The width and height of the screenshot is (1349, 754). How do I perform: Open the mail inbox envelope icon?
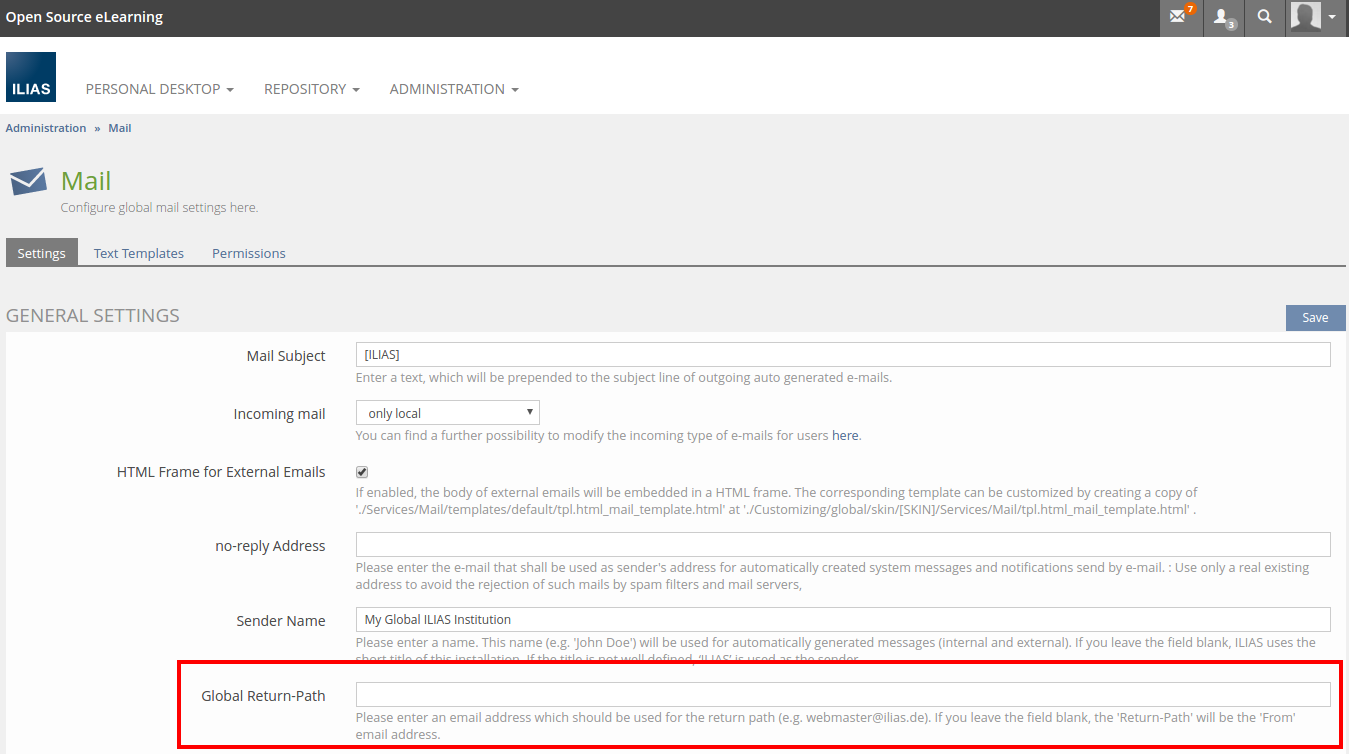tap(1180, 18)
